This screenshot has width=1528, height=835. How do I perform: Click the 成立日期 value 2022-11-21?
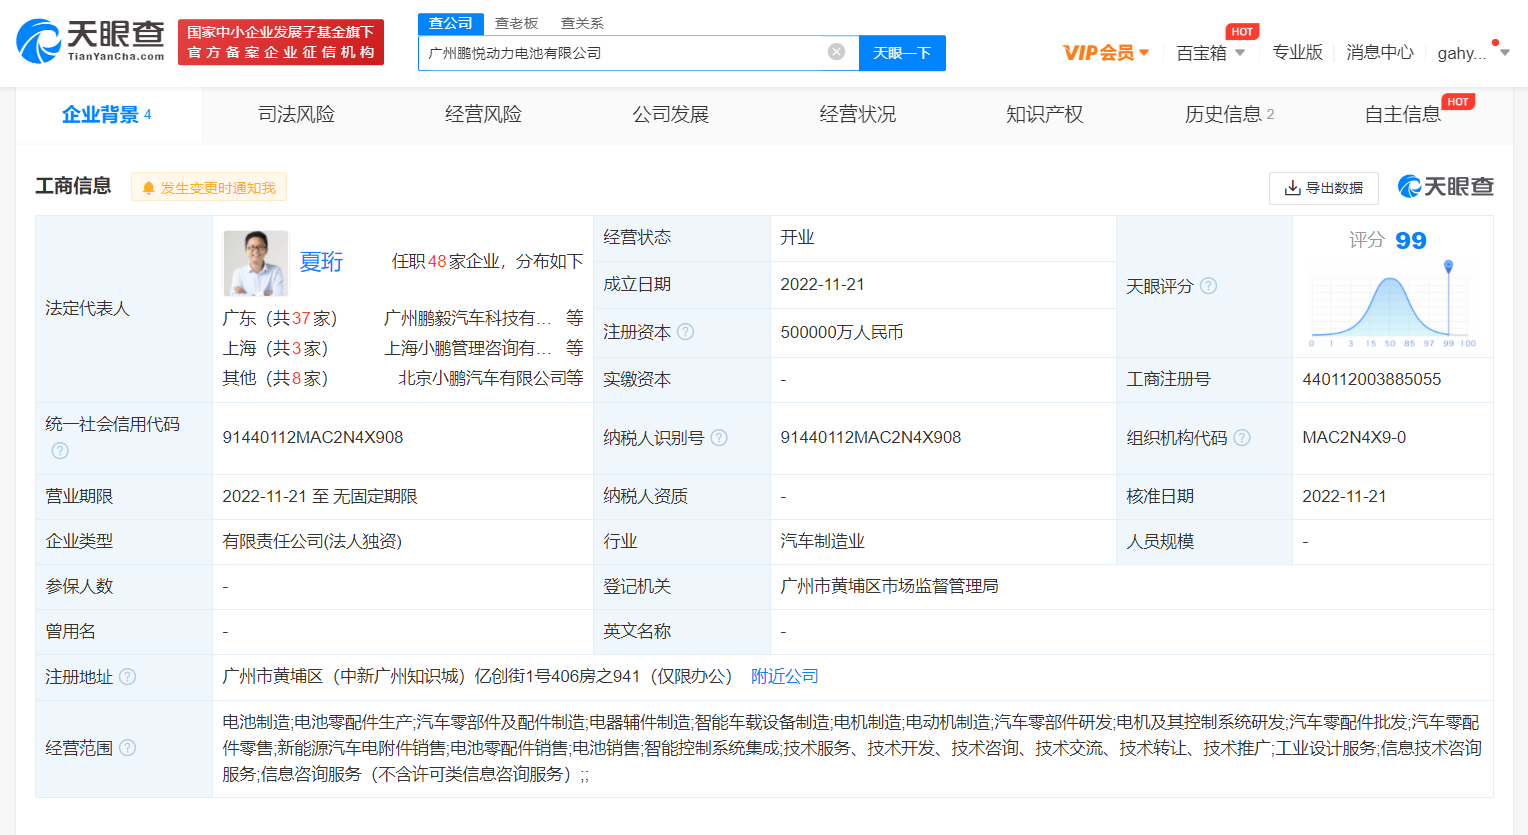click(x=822, y=285)
